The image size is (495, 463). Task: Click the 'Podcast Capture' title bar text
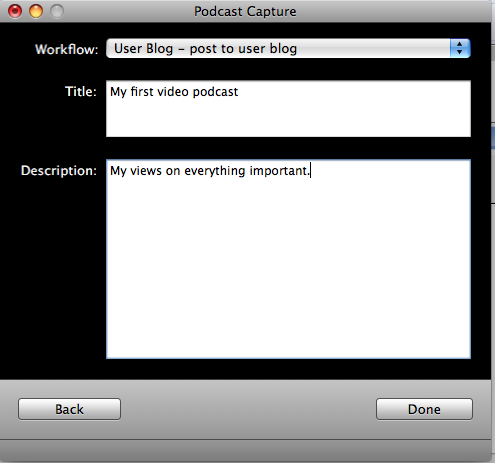[x=245, y=12]
